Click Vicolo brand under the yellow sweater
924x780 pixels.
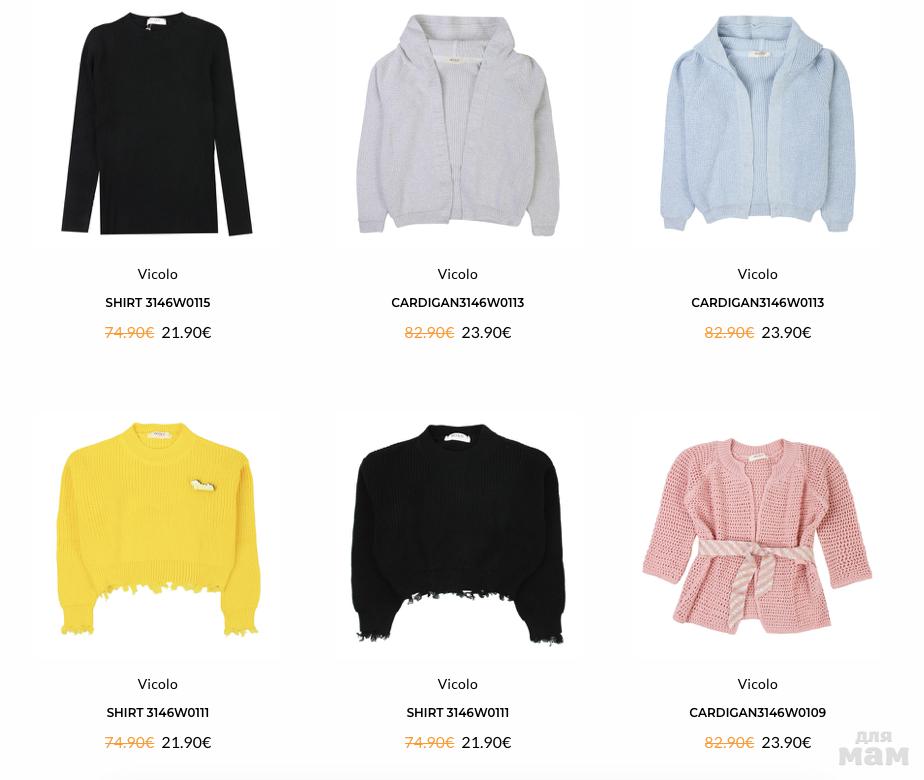click(x=157, y=684)
